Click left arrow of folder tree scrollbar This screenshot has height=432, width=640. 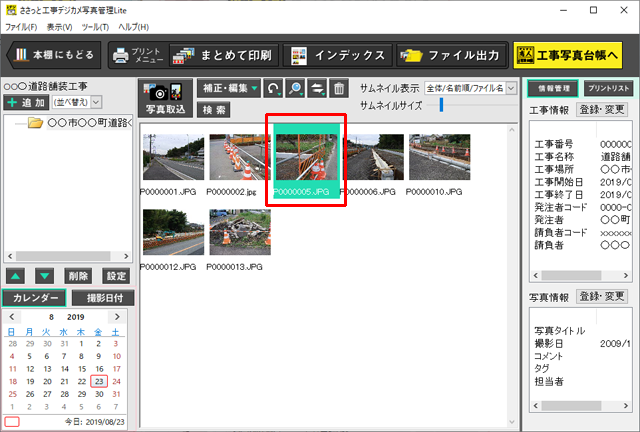click(10, 256)
